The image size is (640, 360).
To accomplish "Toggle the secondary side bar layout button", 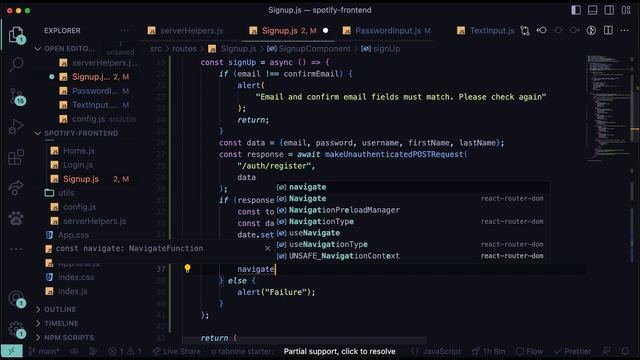I will [609, 10].
